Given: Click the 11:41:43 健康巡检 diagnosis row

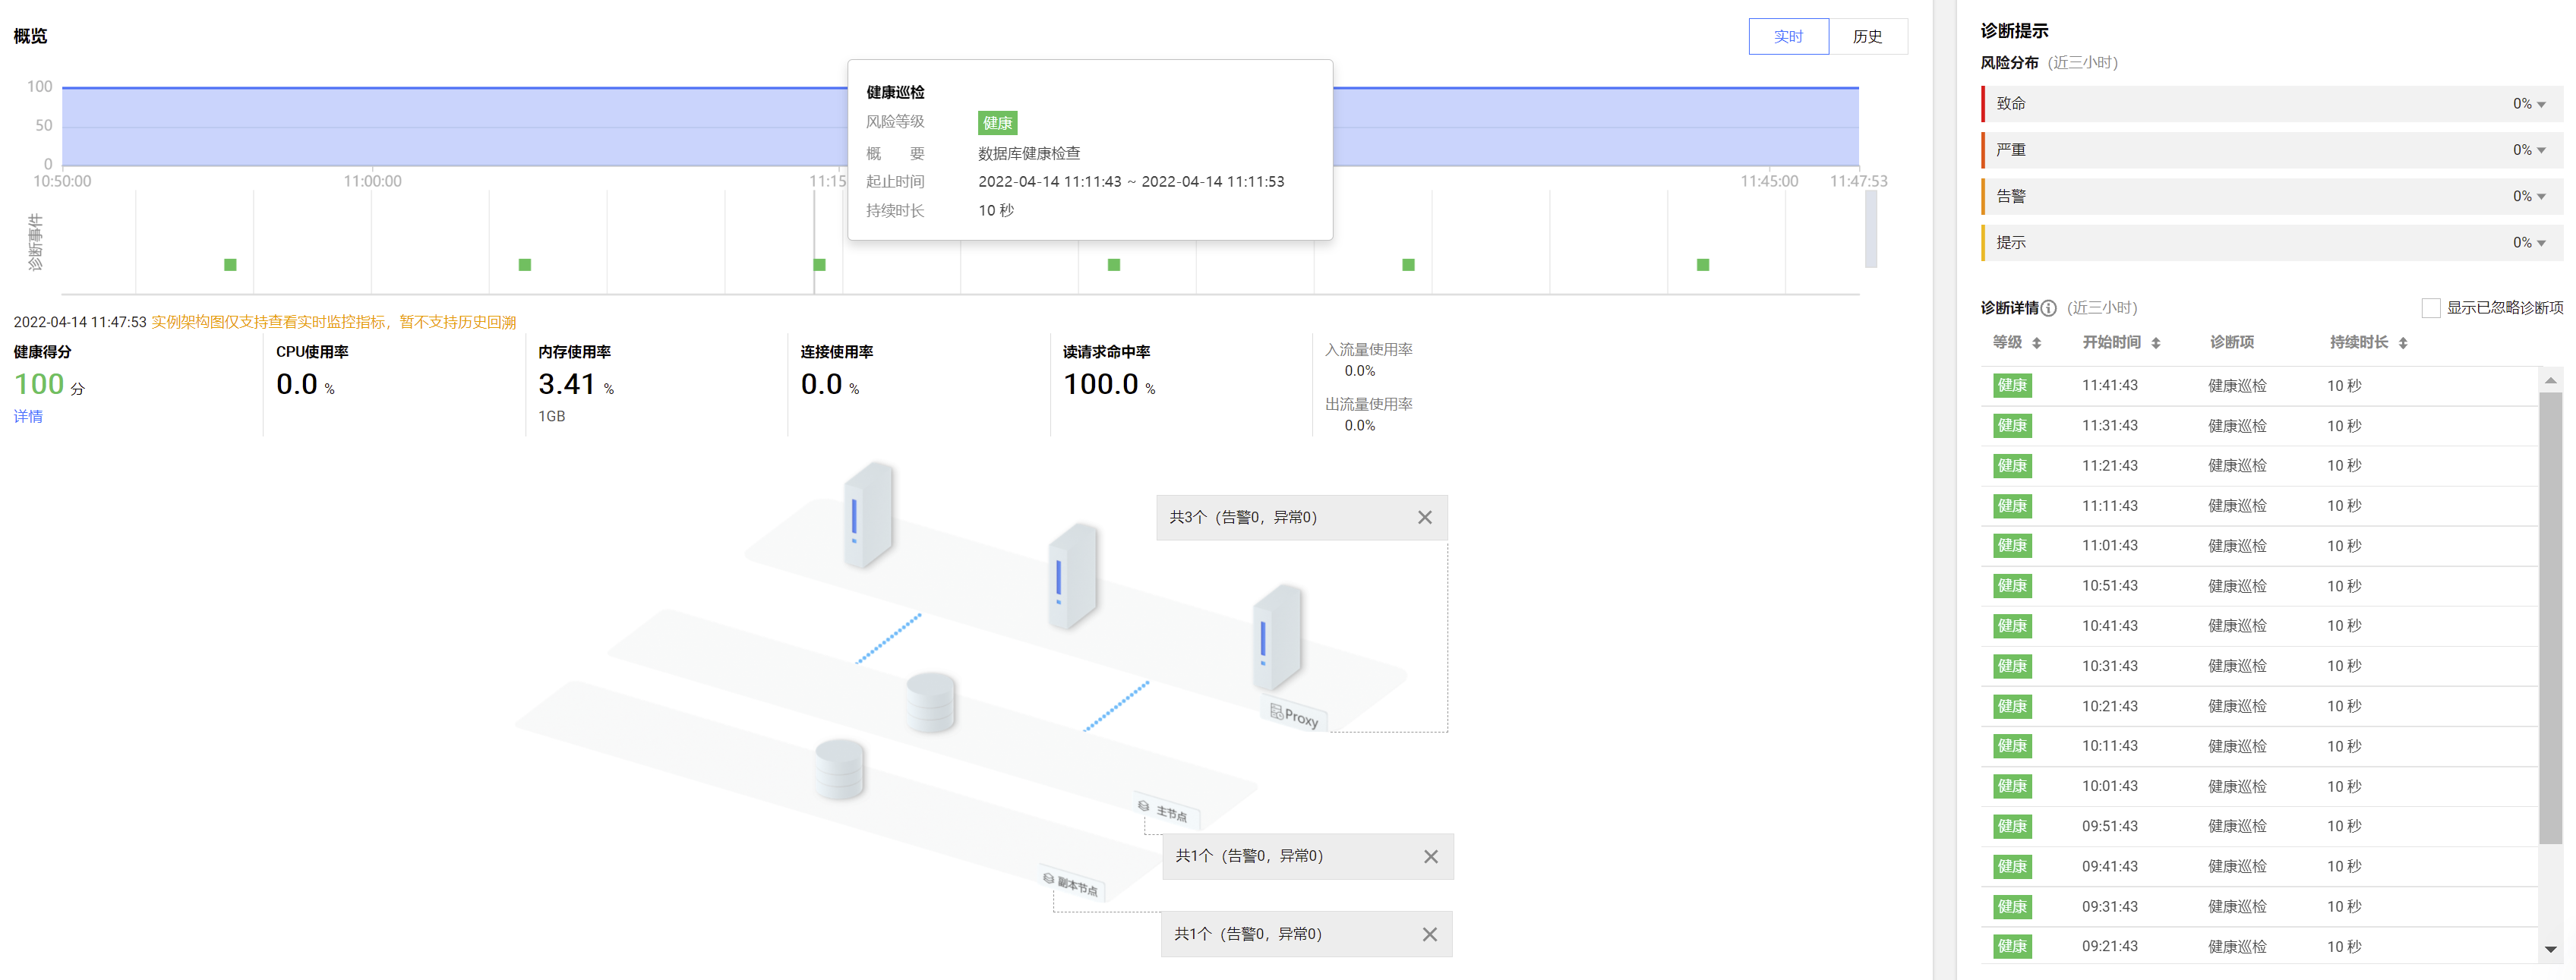Looking at the screenshot, I should 2236,386.
